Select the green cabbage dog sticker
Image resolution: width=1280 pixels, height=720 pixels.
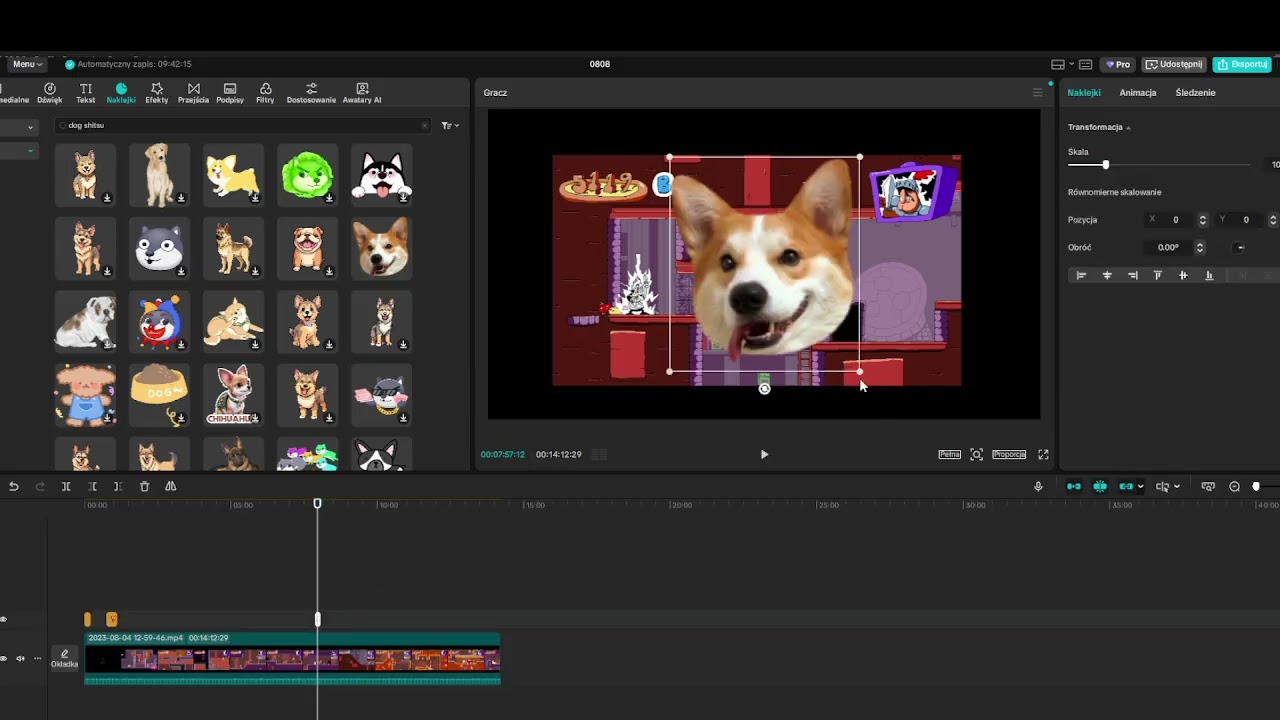[x=307, y=175]
